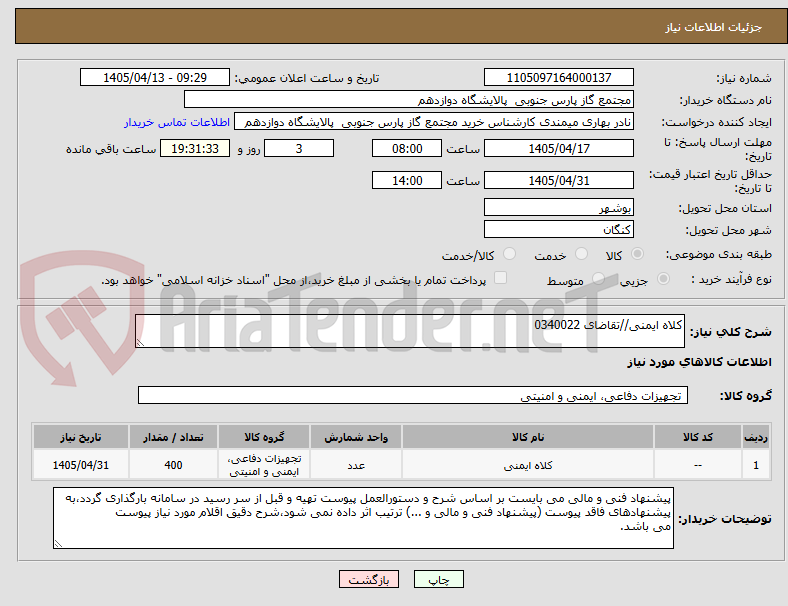Click the announcement date field 1405/04/13 - 09:29
Viewport: 788px width, 606px height.
click(155, 77)
